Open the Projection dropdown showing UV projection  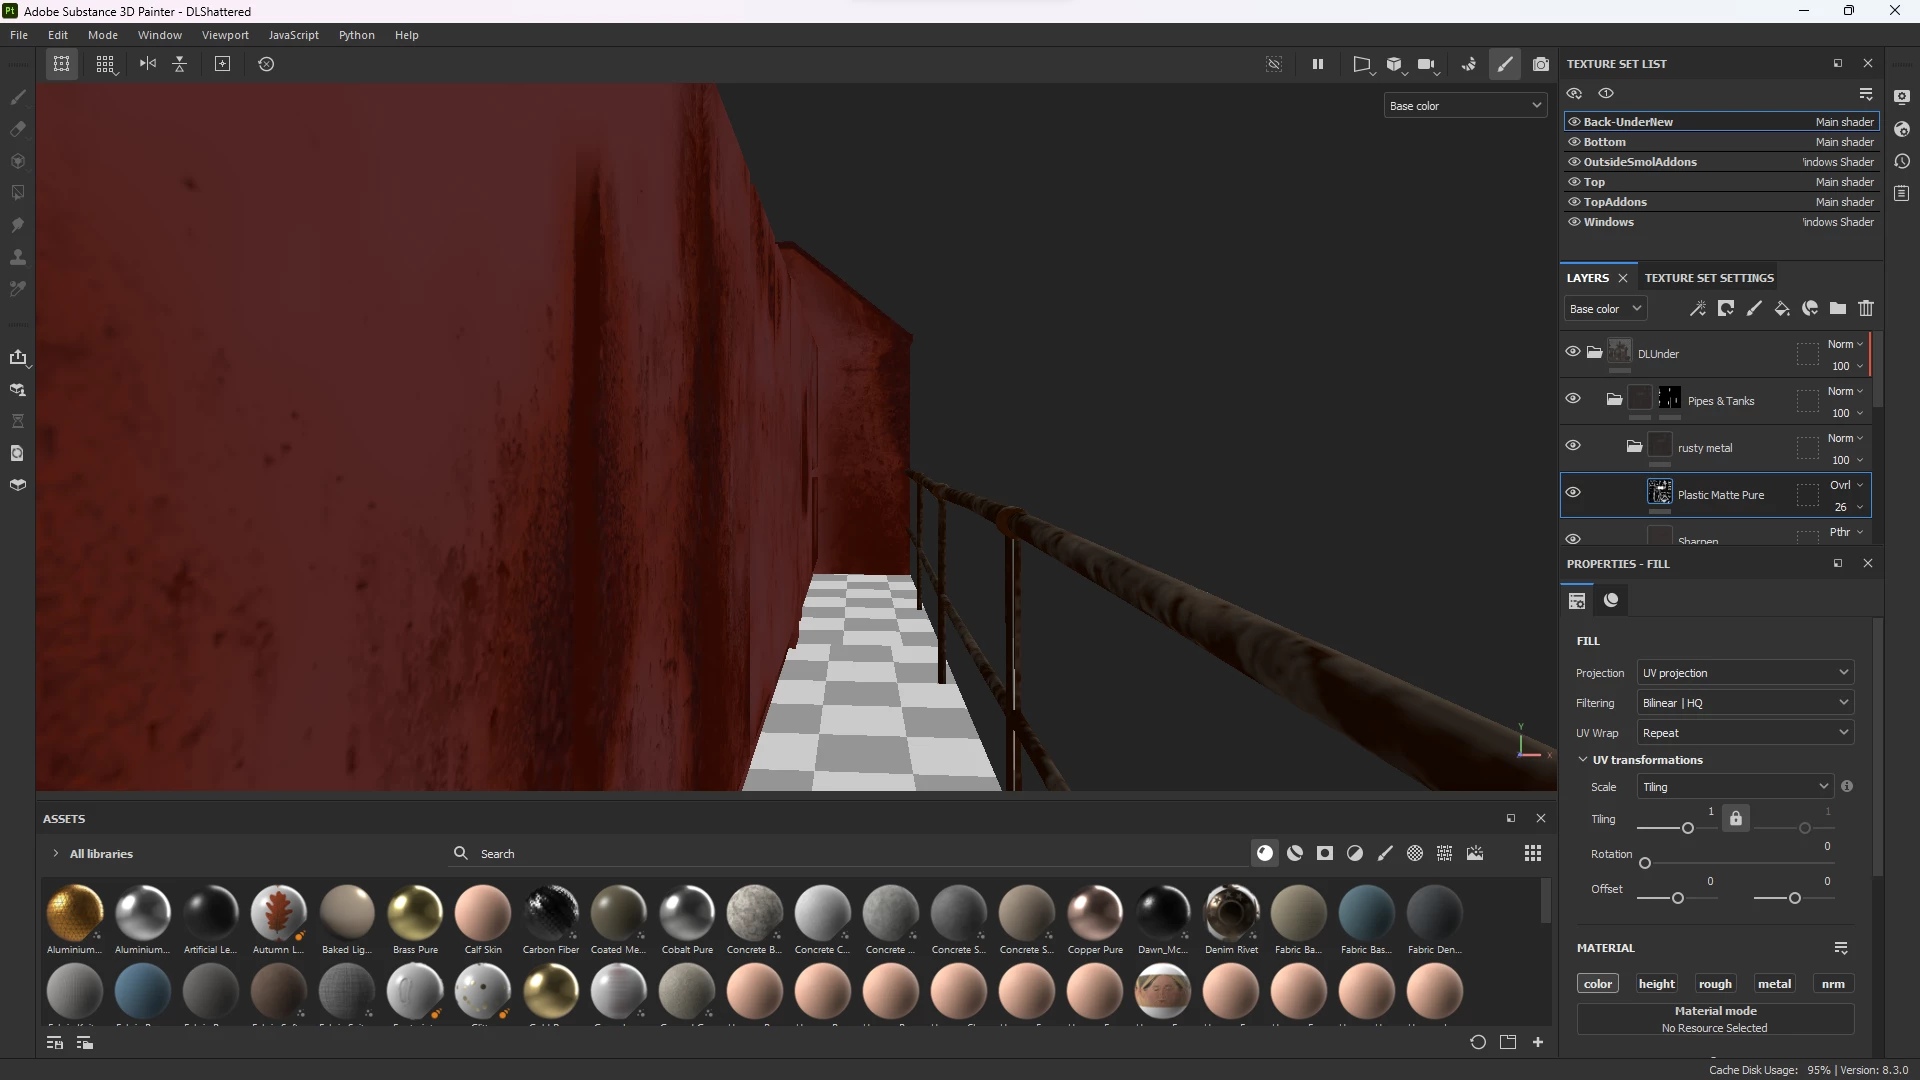coord(1745,673)
